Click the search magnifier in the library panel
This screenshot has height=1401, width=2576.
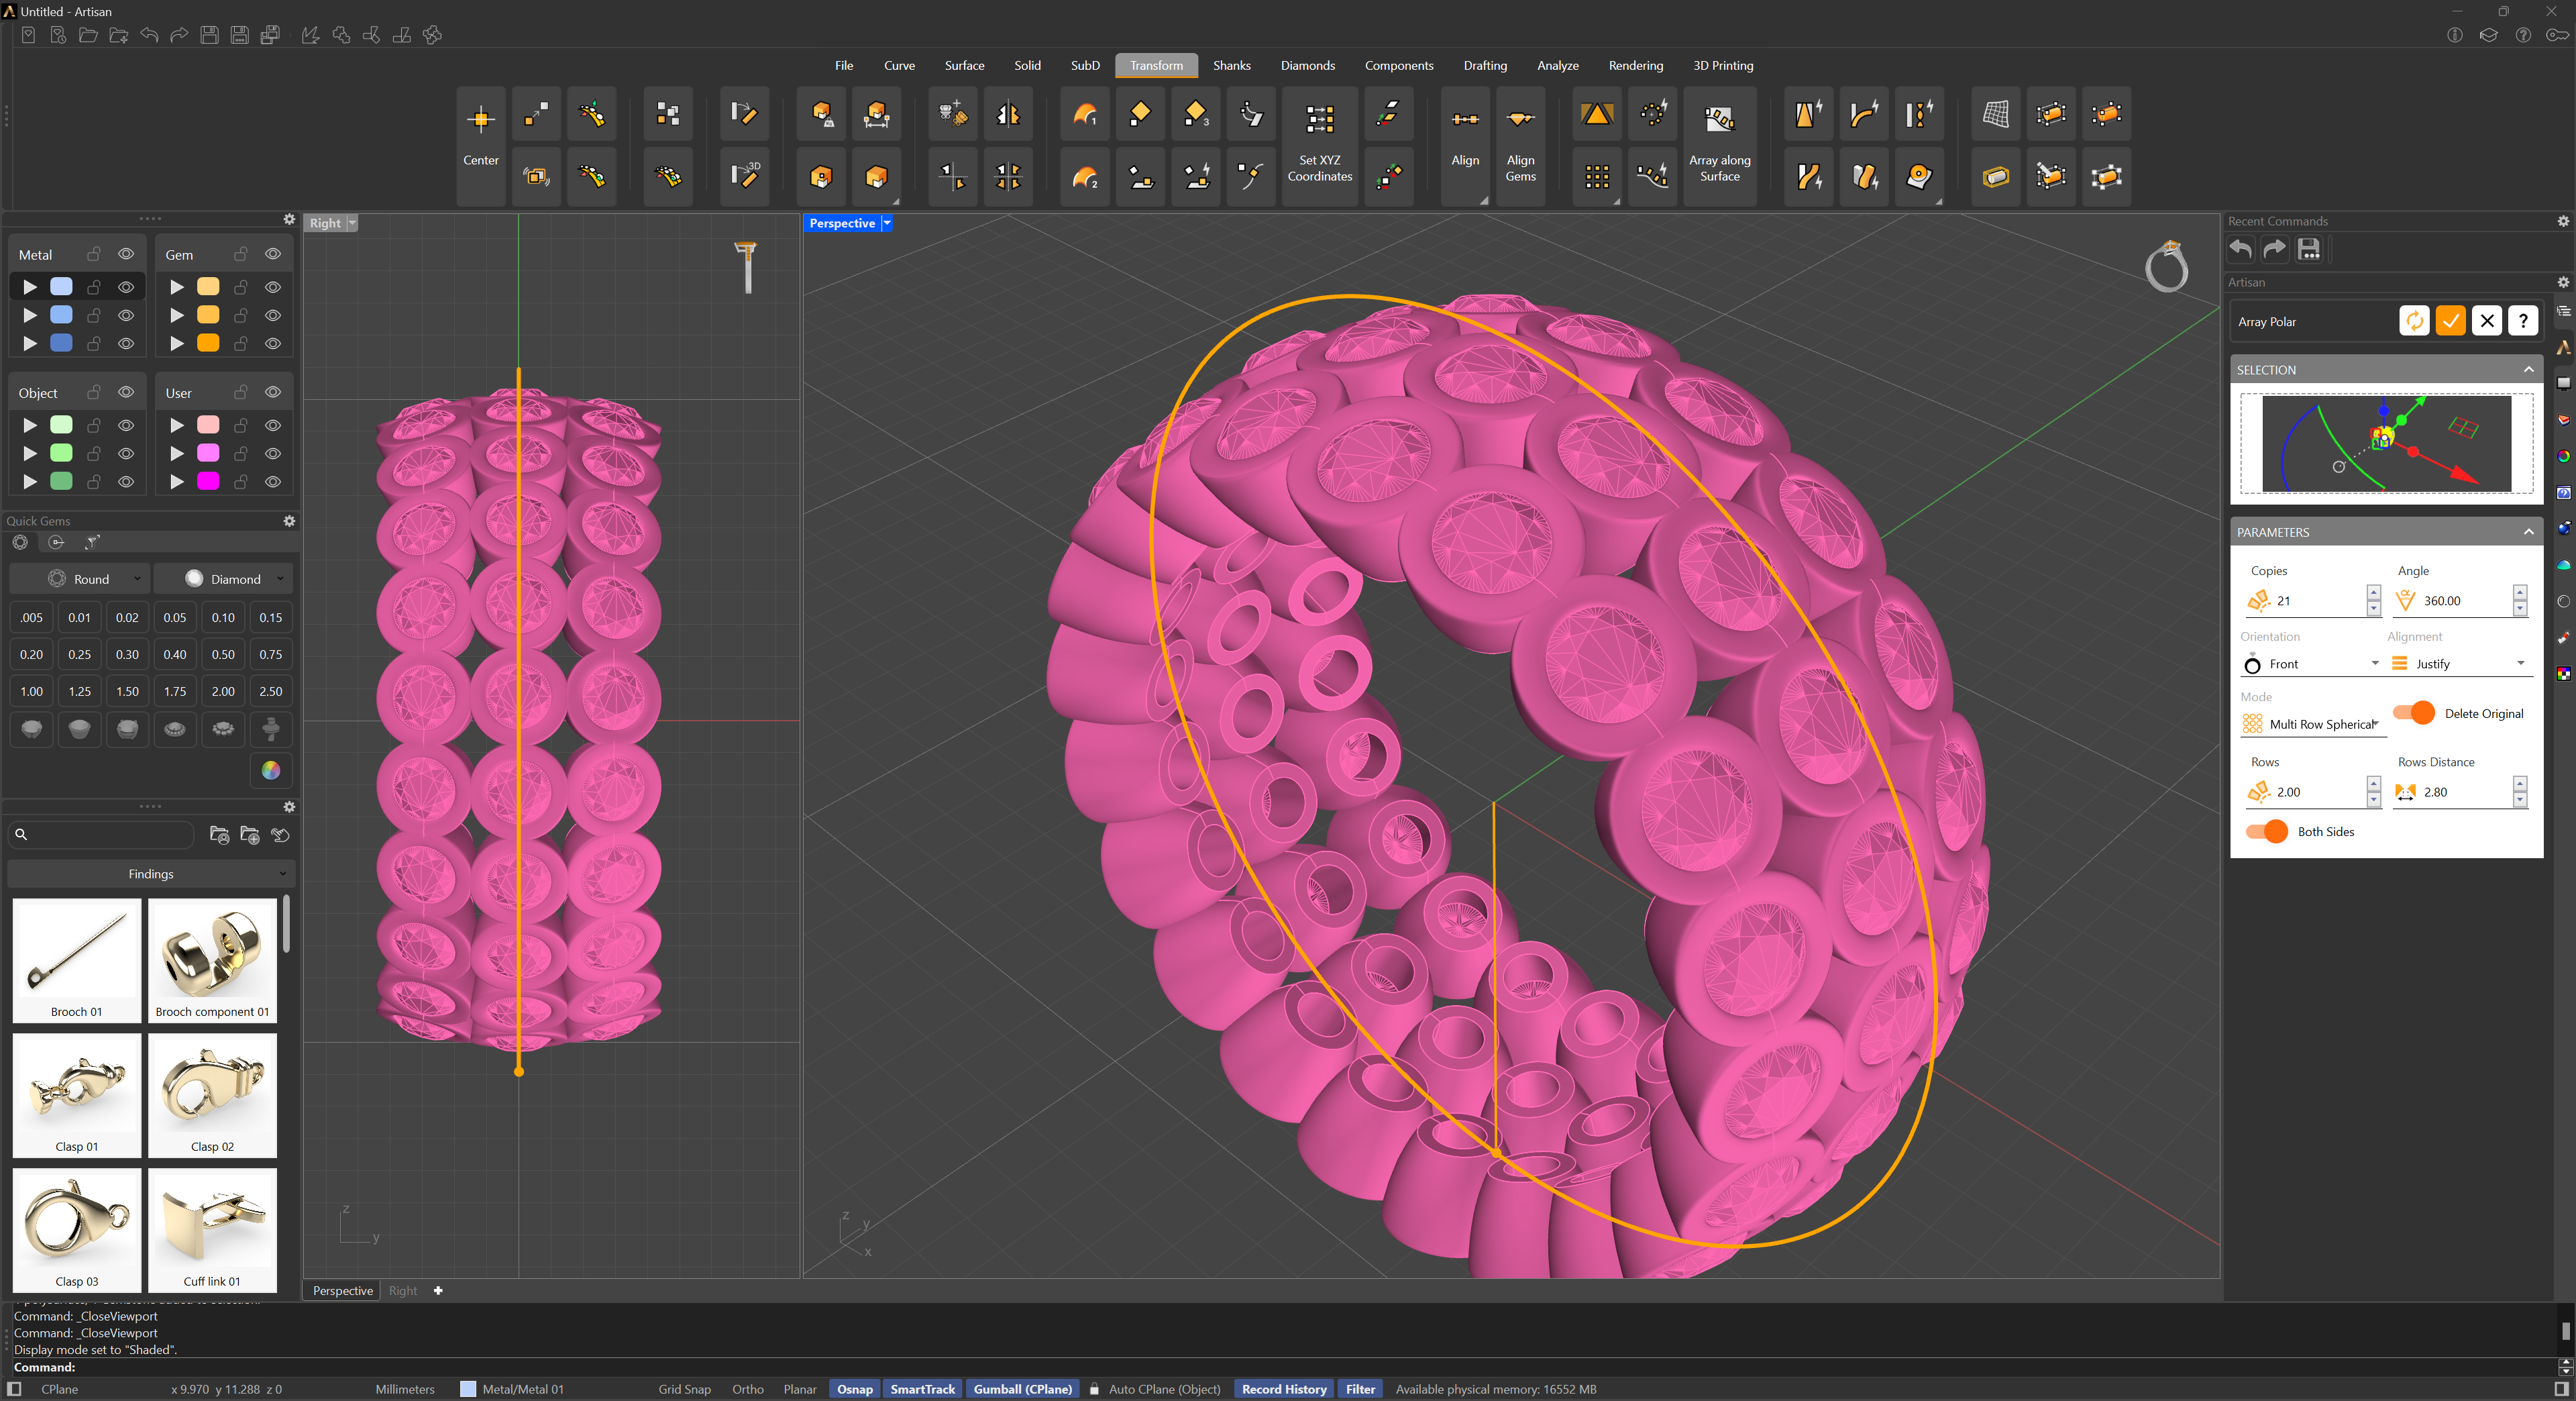click(x=21, y=834)
